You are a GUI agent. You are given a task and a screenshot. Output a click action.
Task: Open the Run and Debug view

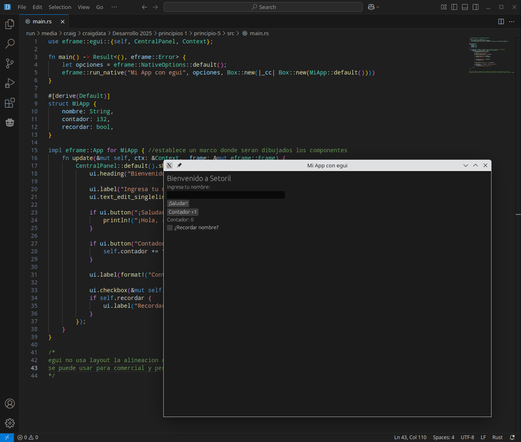tap(10, 83)
